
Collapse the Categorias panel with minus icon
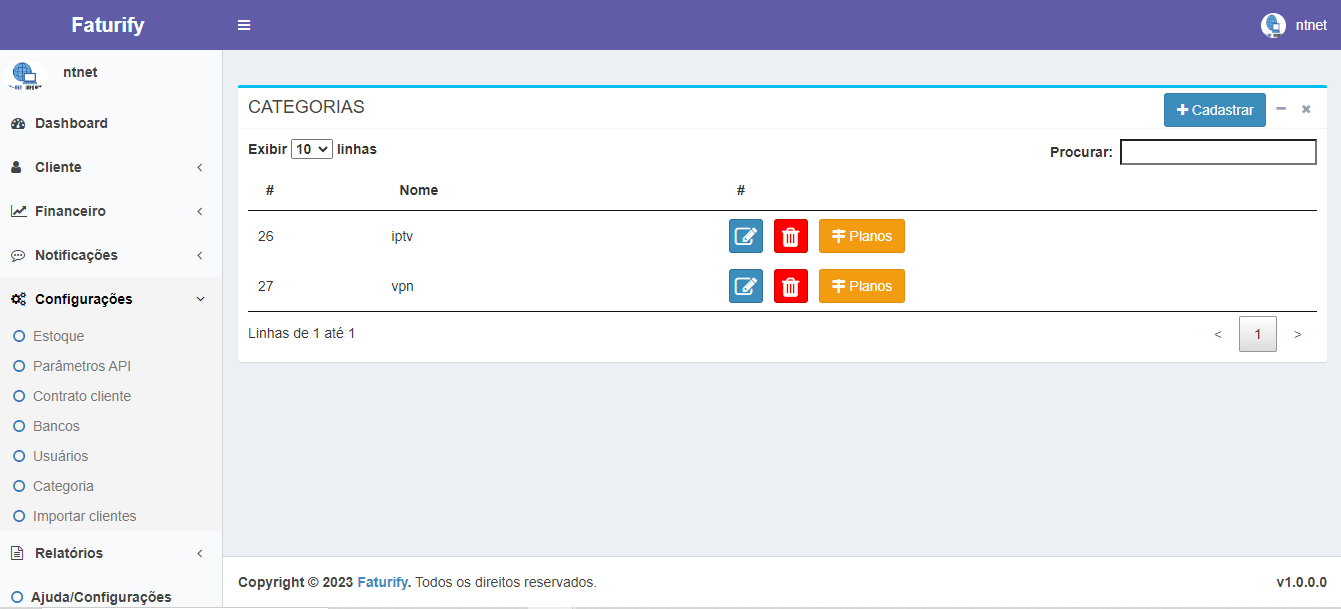pos(1281,109)
